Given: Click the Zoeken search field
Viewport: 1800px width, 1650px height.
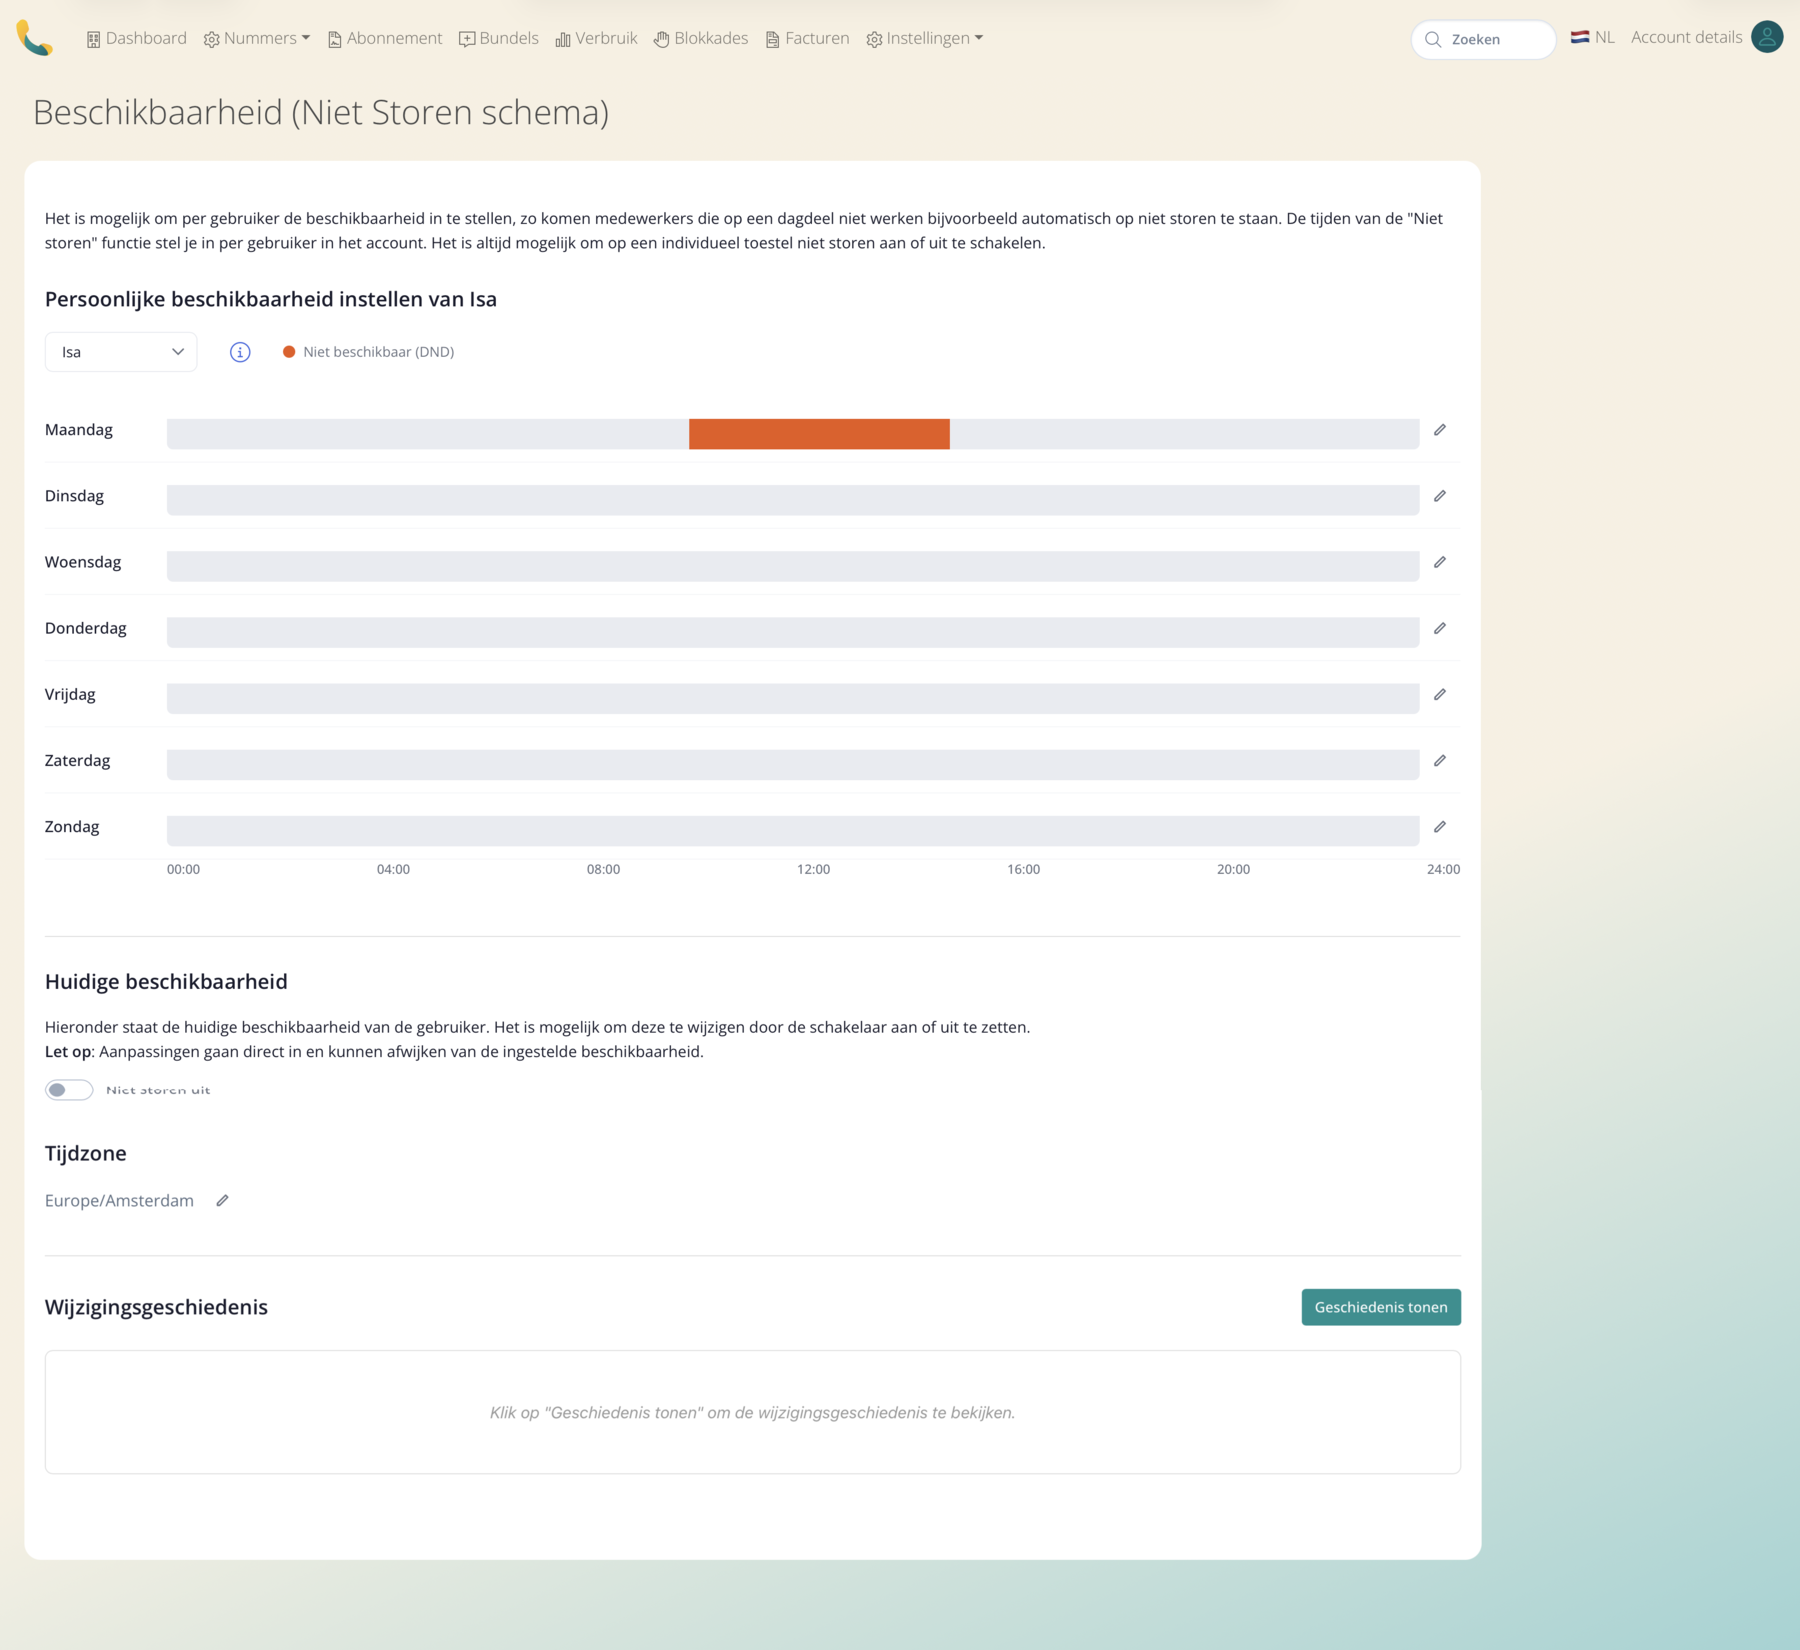Looking at the screenshot, I should coord(1484,39).
